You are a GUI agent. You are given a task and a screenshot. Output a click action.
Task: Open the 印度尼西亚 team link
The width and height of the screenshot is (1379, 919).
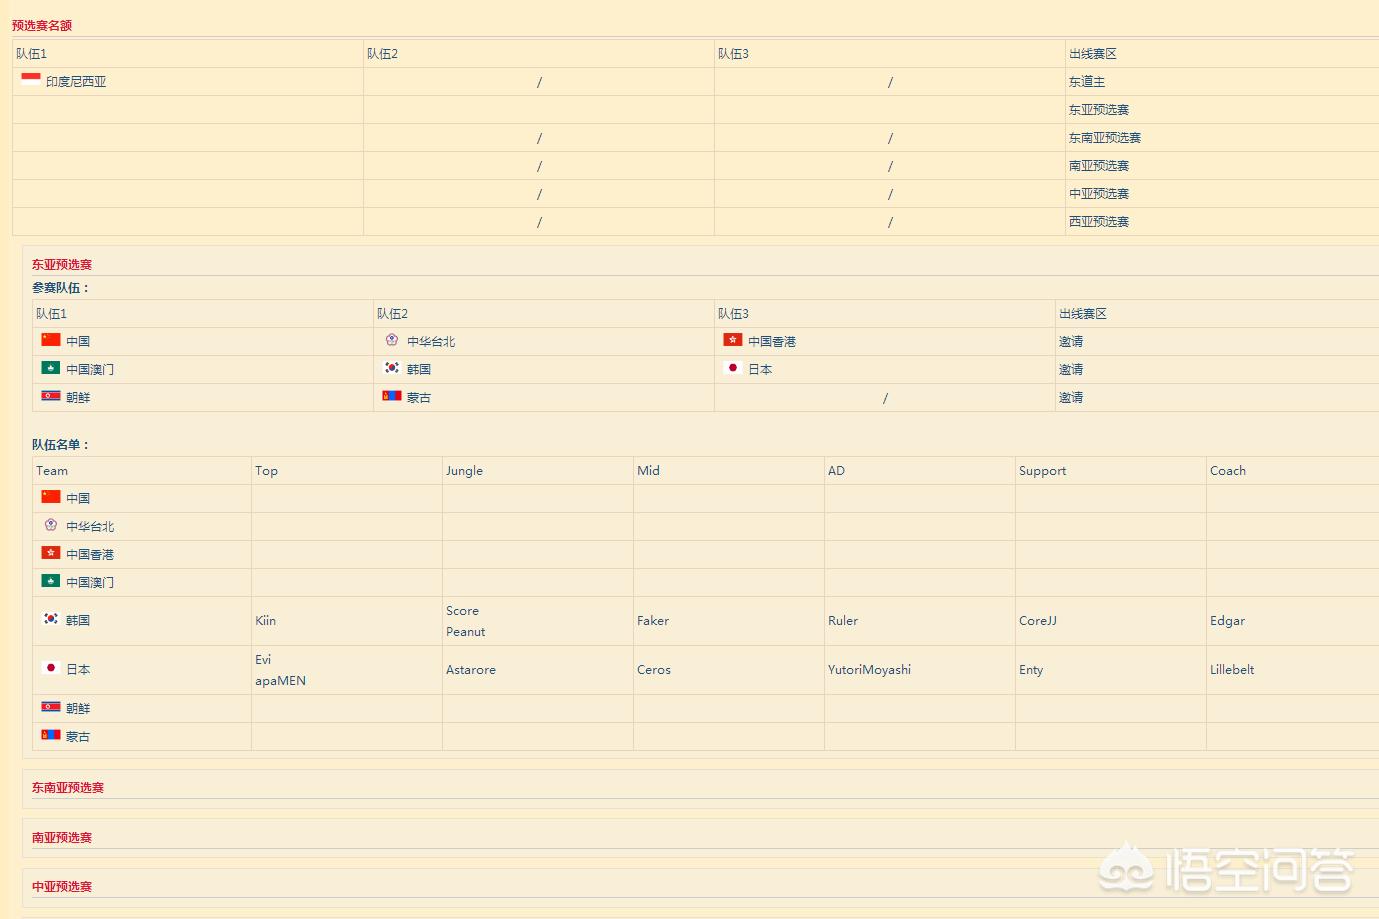76,82
